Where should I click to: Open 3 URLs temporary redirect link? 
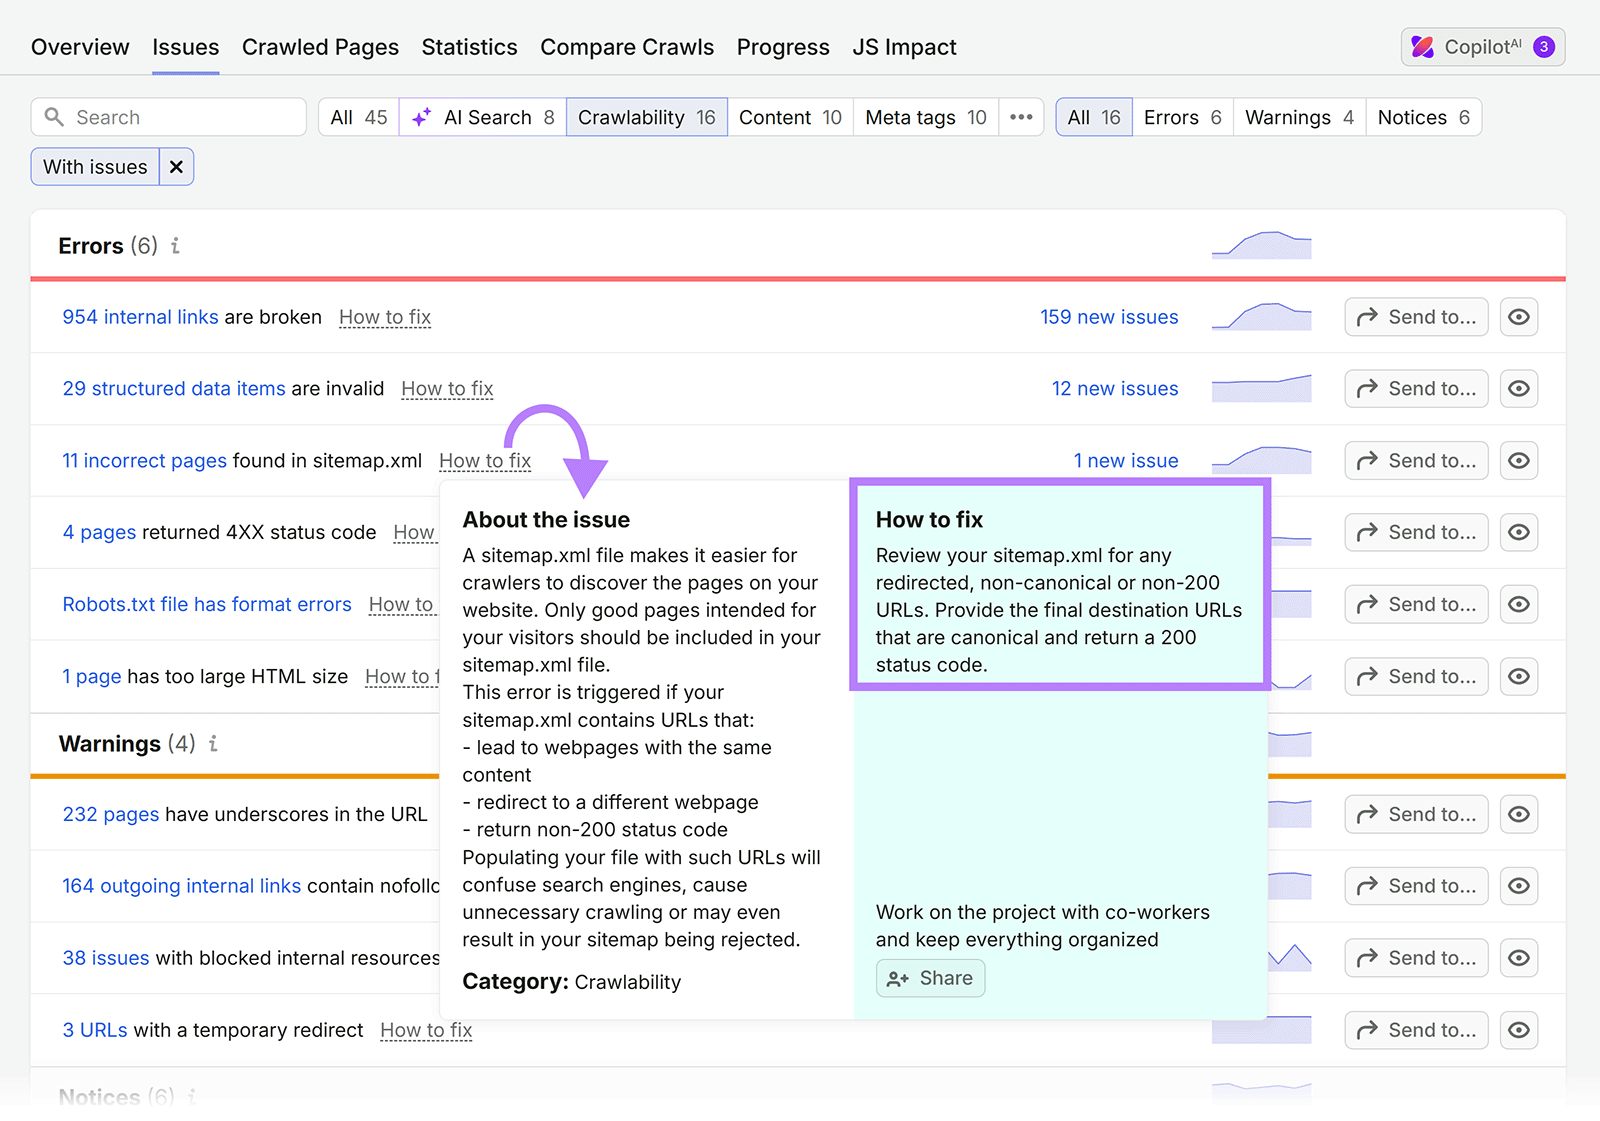95,1031
